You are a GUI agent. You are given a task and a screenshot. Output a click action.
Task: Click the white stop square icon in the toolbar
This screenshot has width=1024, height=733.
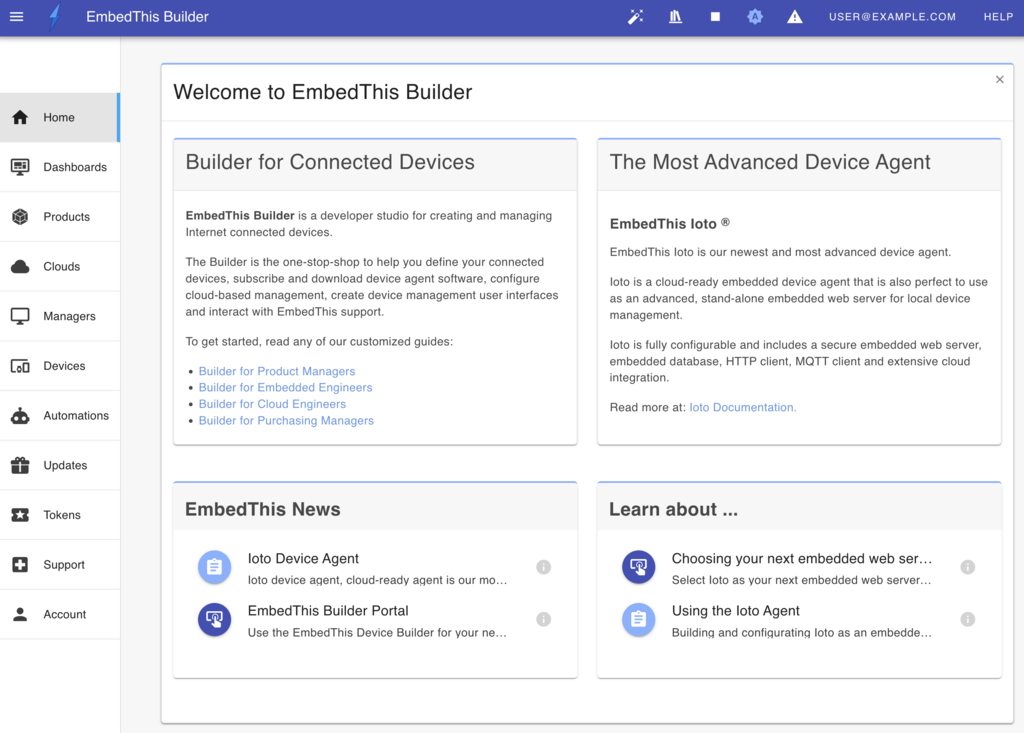click(715, 16)
